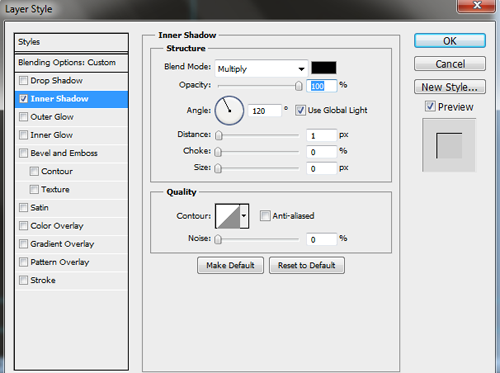Enable the Gradient Overlay checkbox
The width and height of the screenshot is (500, 373).
(x=23, y=244)
